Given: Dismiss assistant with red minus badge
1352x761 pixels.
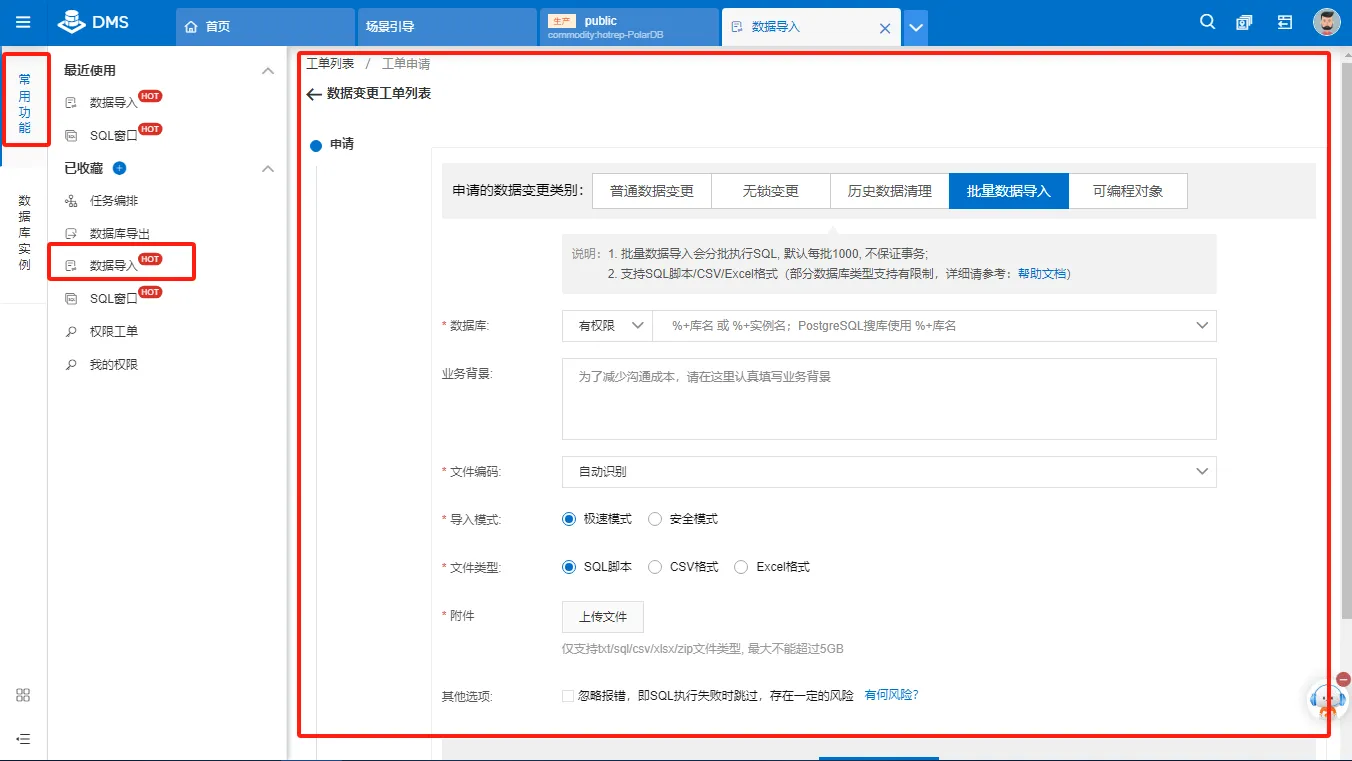Looking at the screenshot, I should pyautogui.click(x=1343, y=679).
